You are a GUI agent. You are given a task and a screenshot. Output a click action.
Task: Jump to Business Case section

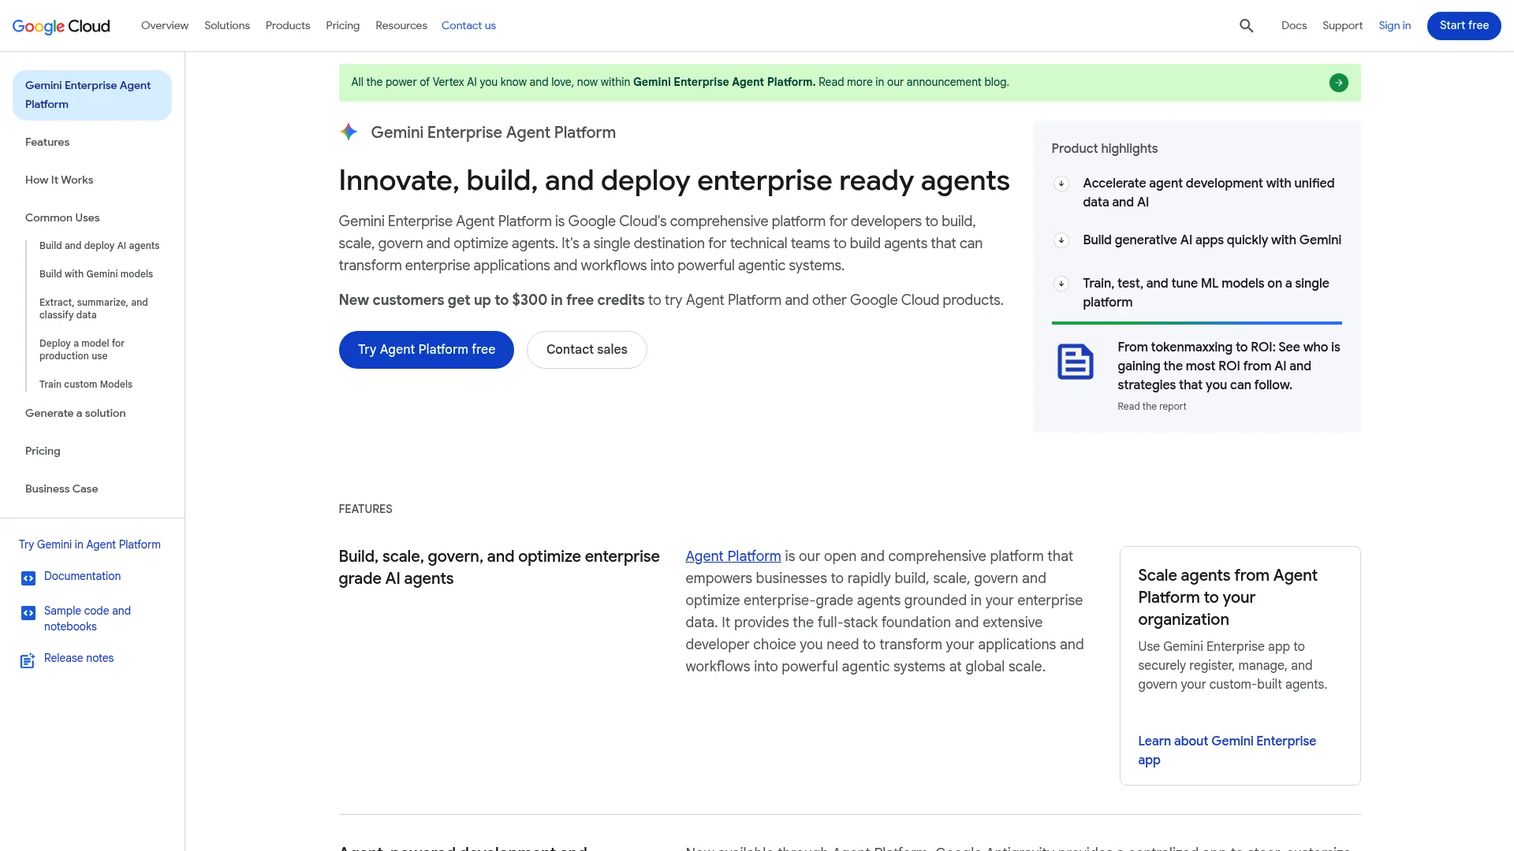(61, 489)
